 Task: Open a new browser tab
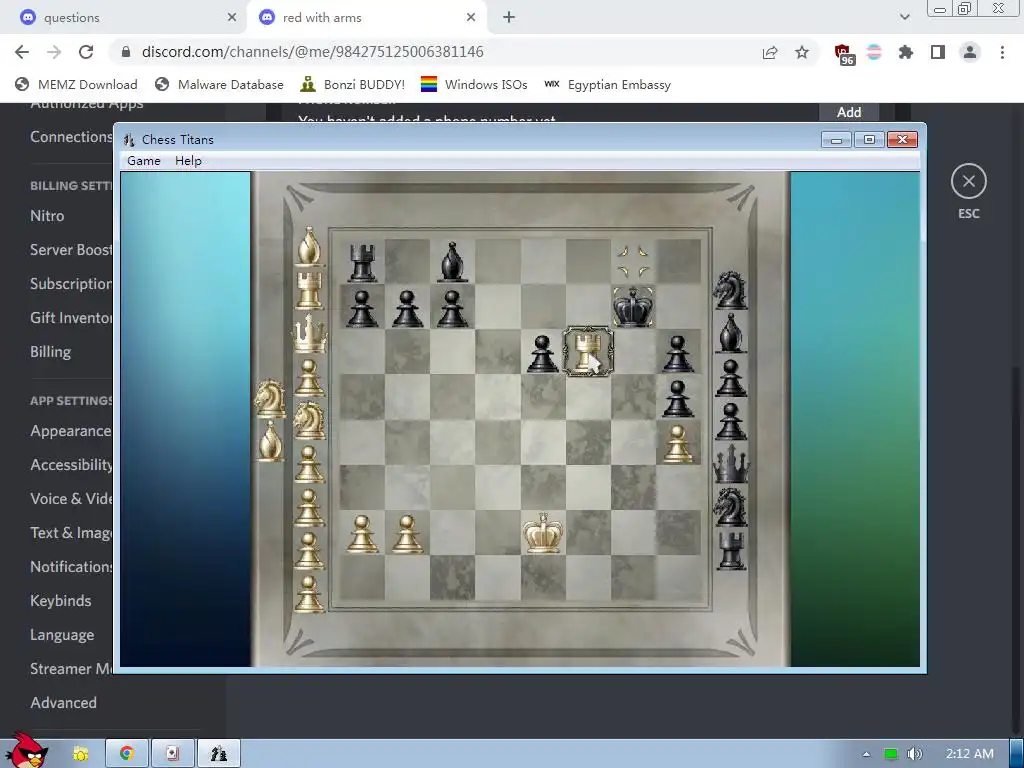point(509,18)
